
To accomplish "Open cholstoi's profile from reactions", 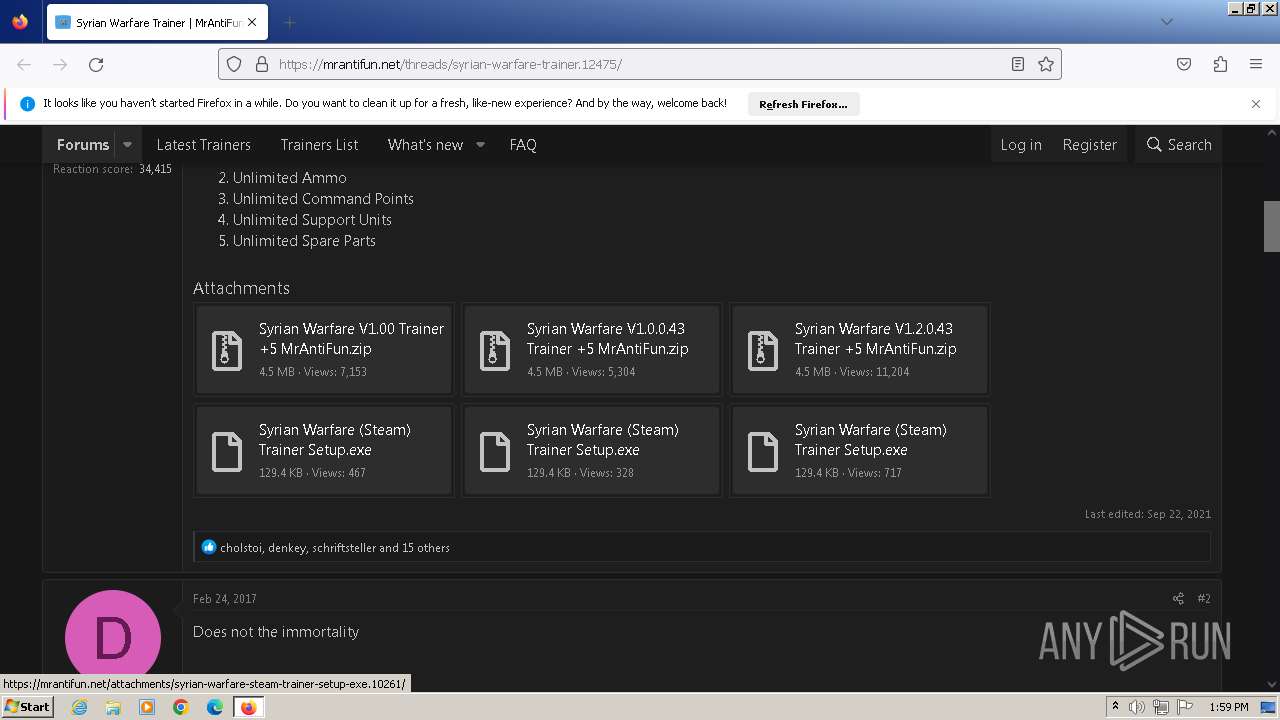I will pos(241,548).
